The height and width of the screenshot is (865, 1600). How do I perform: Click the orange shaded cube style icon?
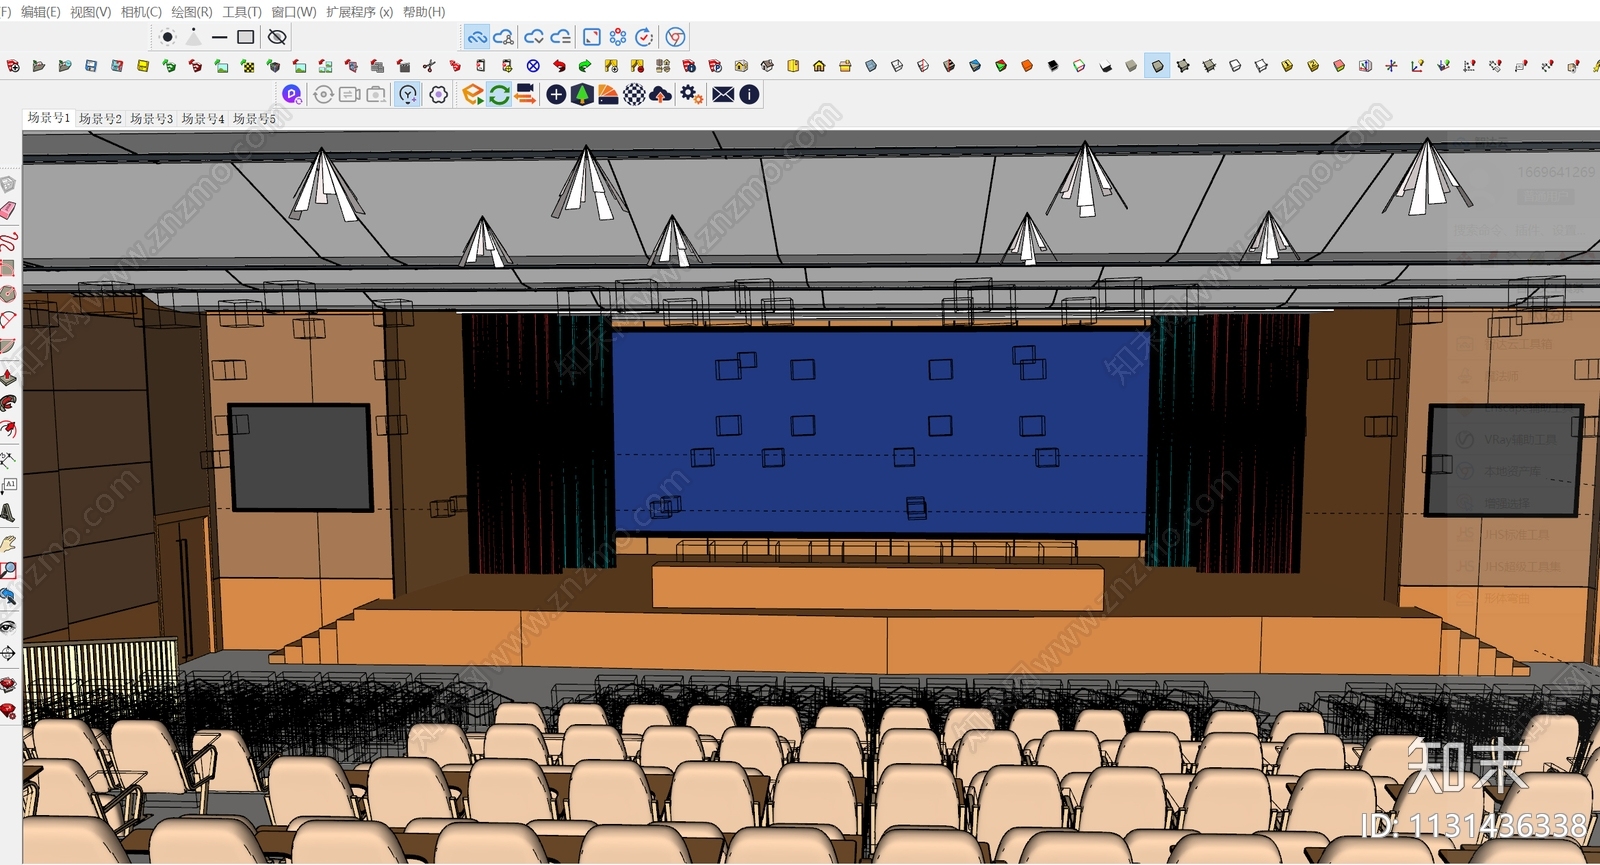[1027, 66]
